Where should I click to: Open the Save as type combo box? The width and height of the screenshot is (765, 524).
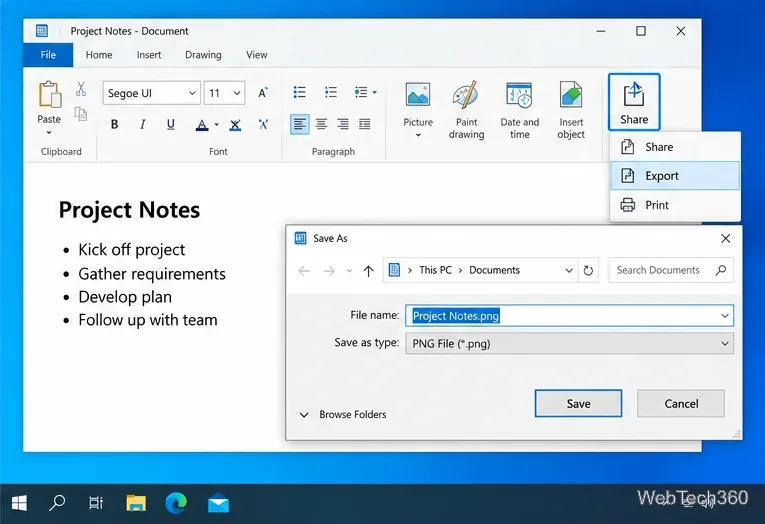[569, 343]
